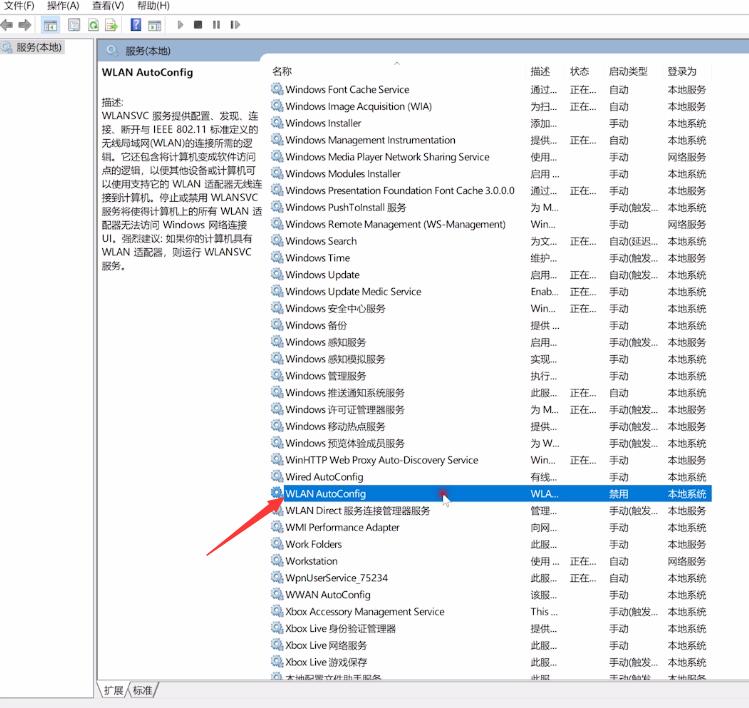Click the Stop service square button
The image size is (749, 708).
(x=198, y=24)
